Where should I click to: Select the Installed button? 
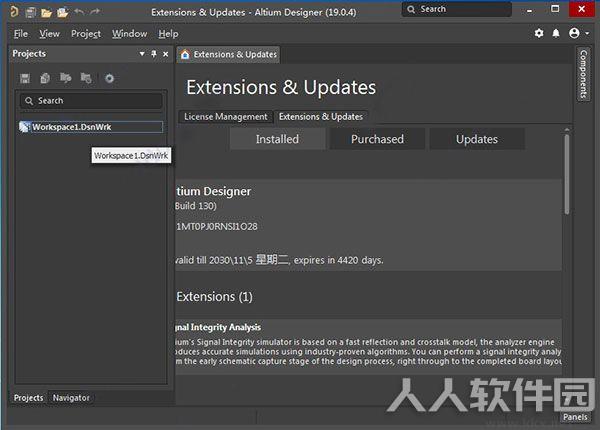[277, 139]
